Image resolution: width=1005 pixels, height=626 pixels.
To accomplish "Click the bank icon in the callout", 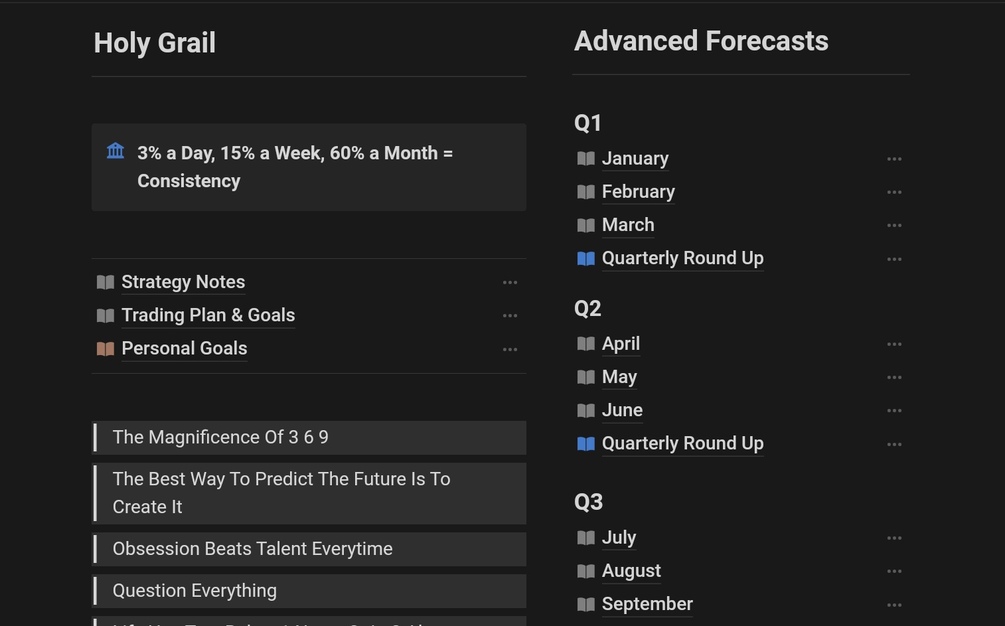I will point(116,151).
